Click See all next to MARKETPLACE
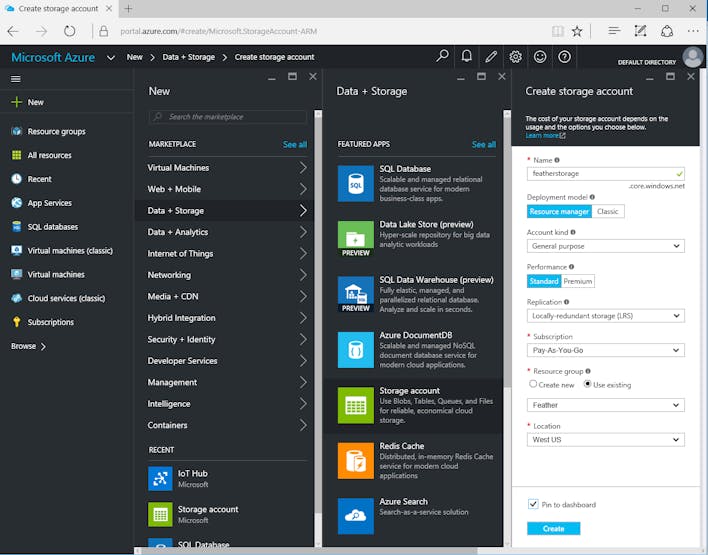The width and height of the screenshot is (708, 555). (295, 145)
